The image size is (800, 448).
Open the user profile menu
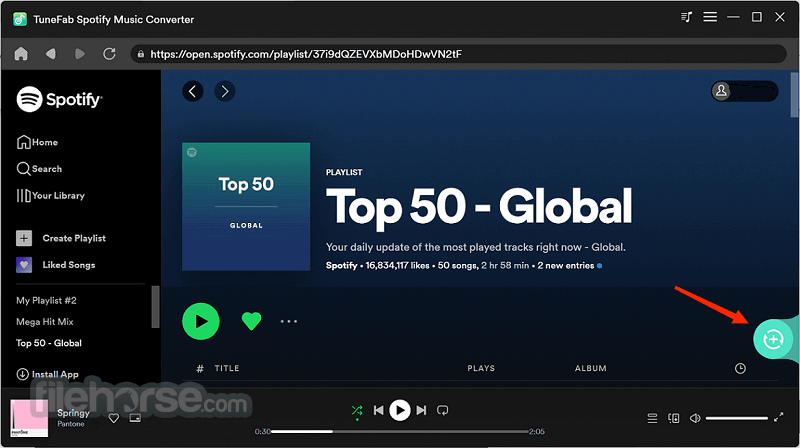(744, 91)
